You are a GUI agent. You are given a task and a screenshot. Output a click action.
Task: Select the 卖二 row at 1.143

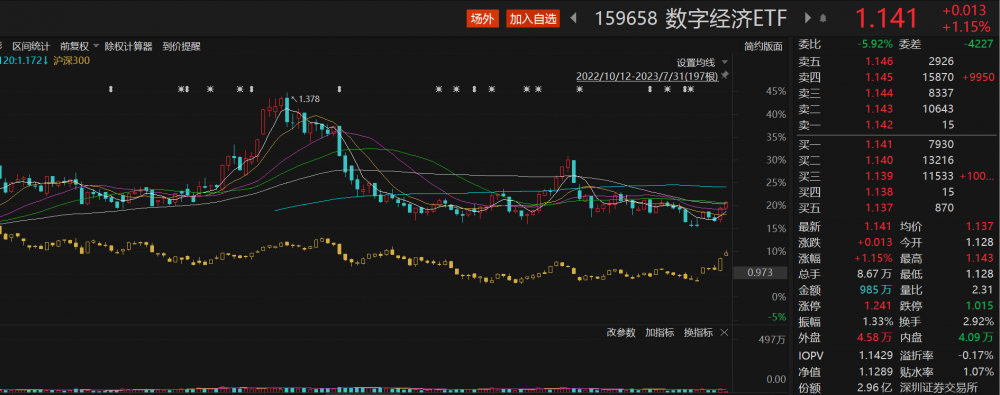point(896,109)
